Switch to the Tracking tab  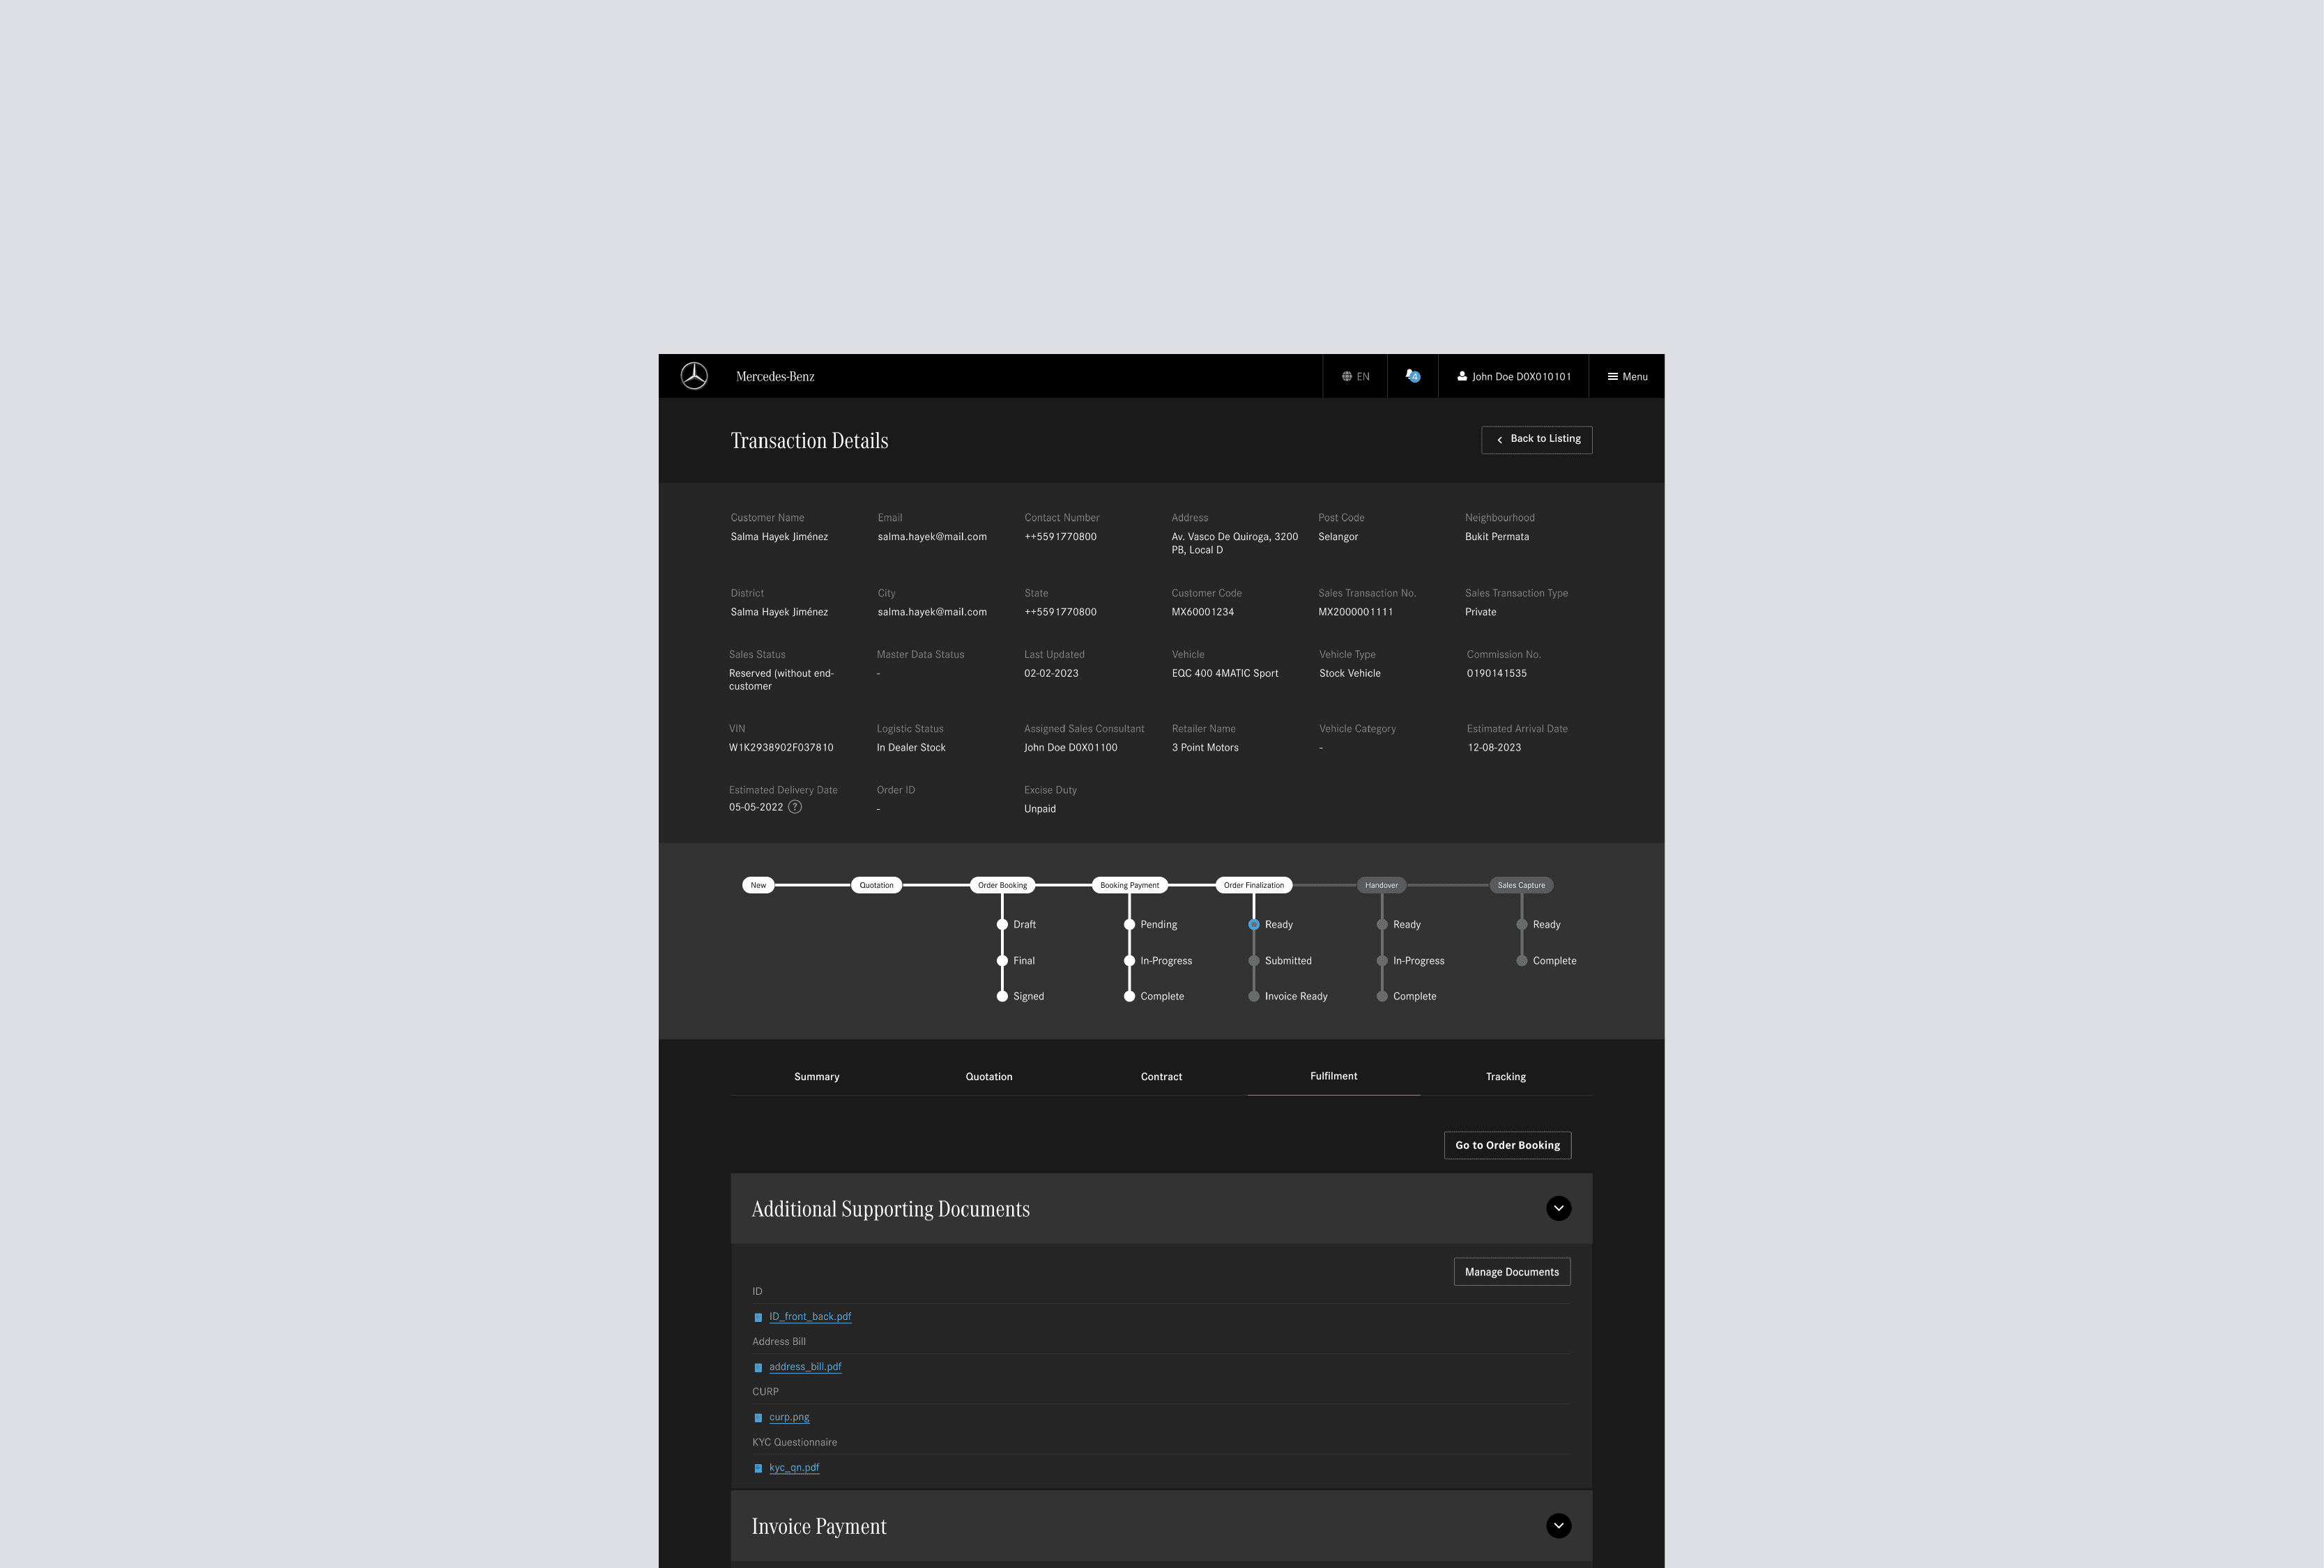click(1506, 1077)
